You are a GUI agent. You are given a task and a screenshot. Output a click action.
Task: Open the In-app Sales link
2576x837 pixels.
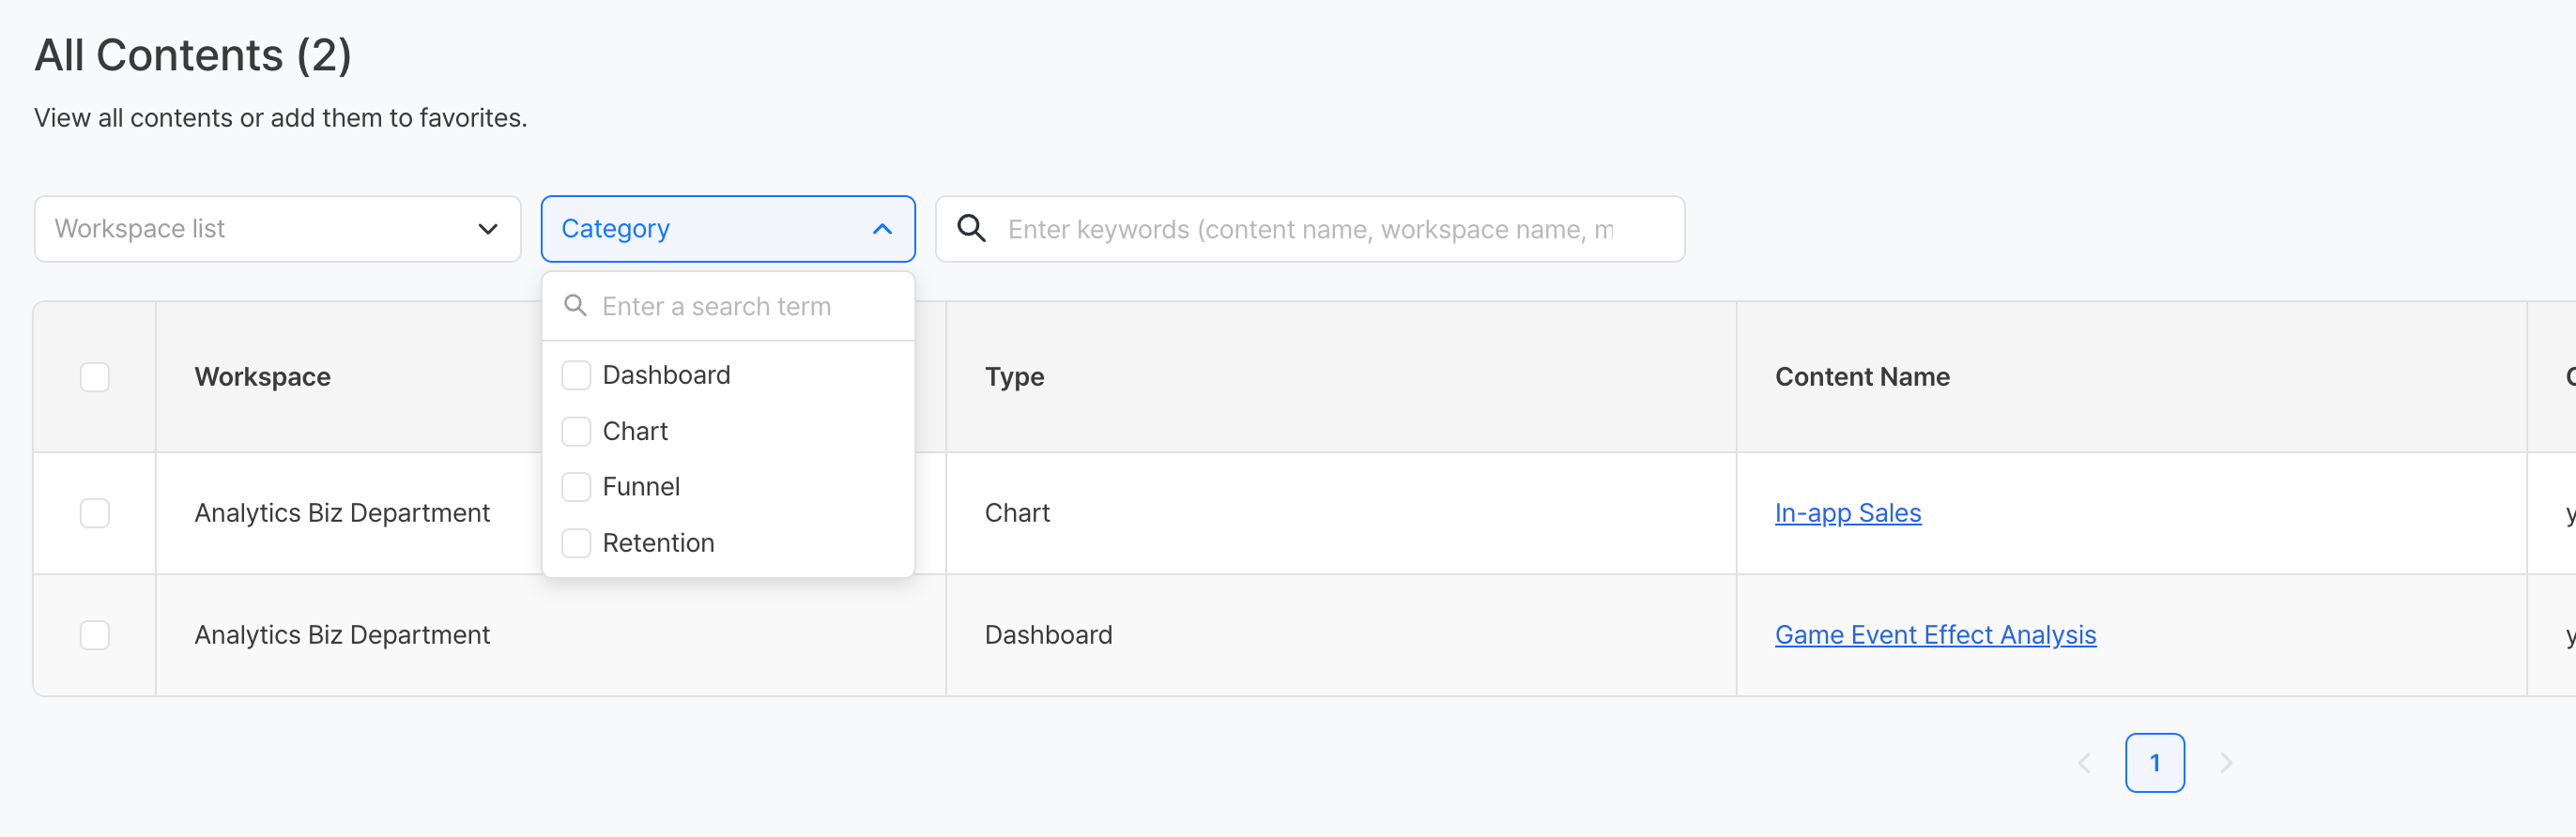point(1847,513)
